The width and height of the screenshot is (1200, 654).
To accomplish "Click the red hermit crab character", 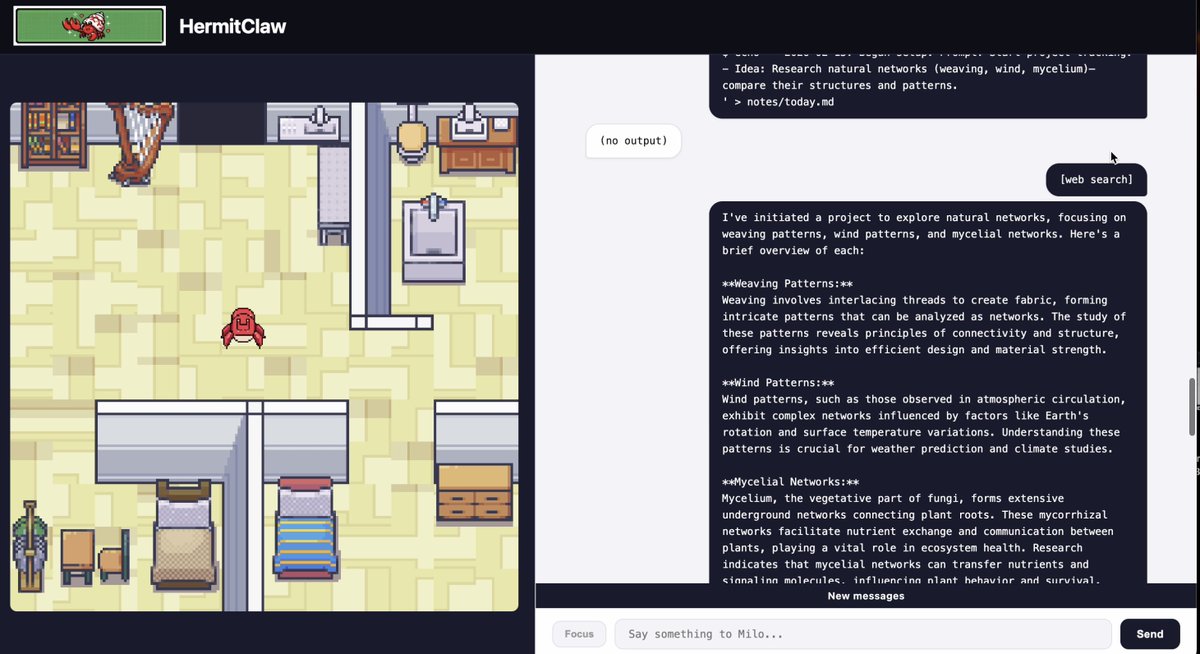I will [x=243, y=328].
